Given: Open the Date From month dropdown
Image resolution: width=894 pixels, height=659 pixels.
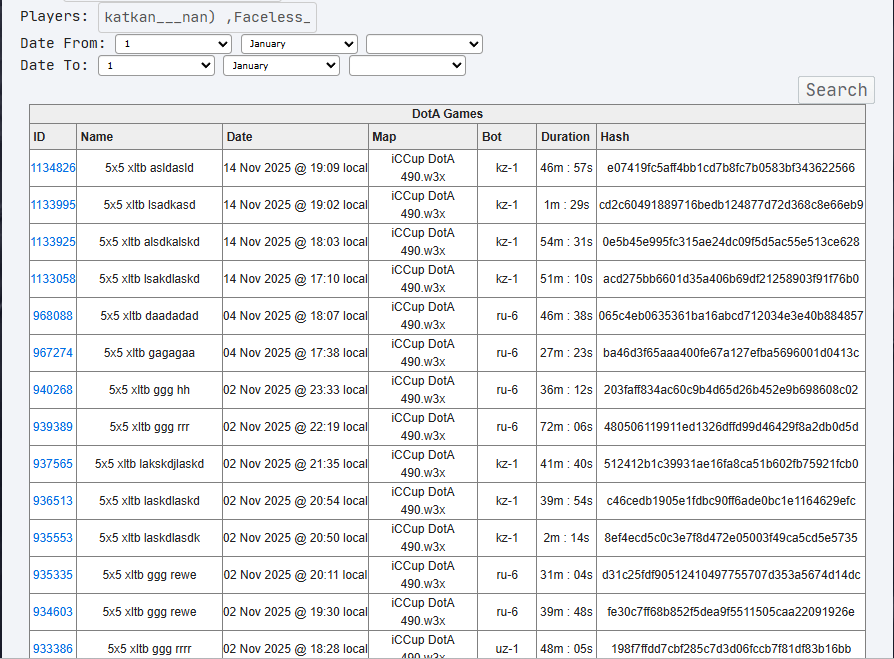Looking at the screenshot, I should 299,44.
